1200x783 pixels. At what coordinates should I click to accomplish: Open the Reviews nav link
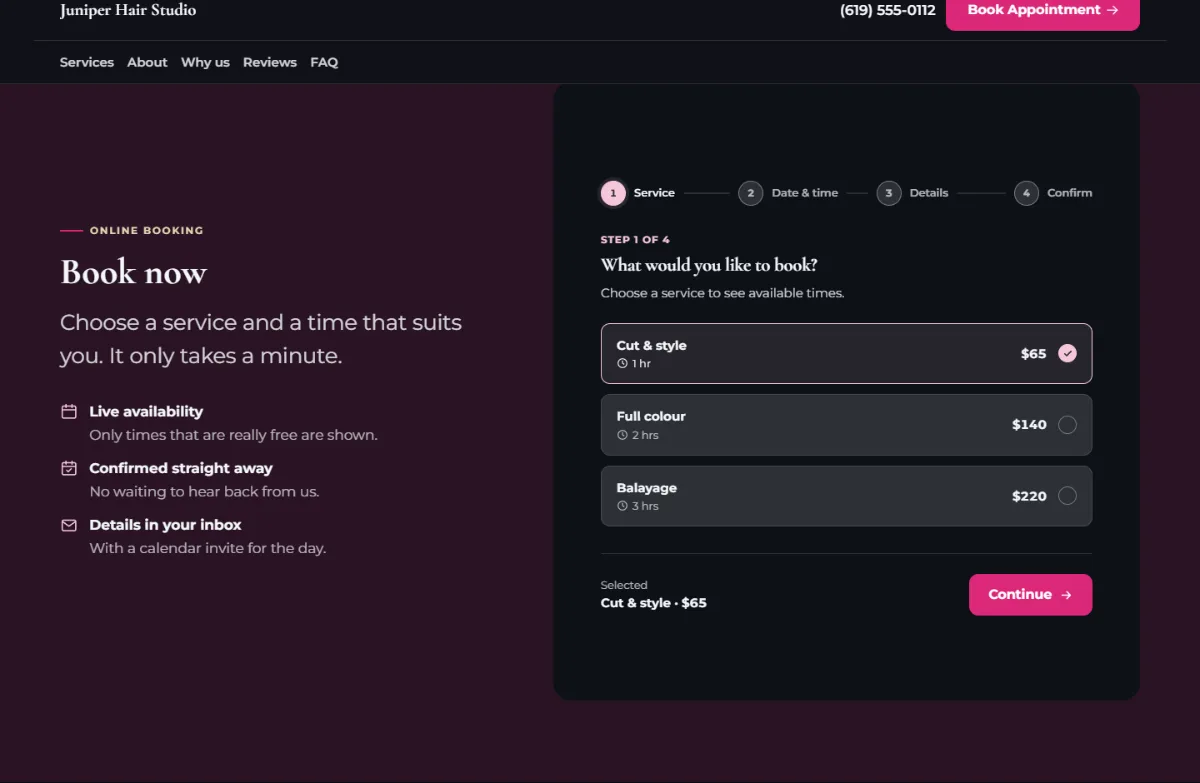(x=270, y=62)
